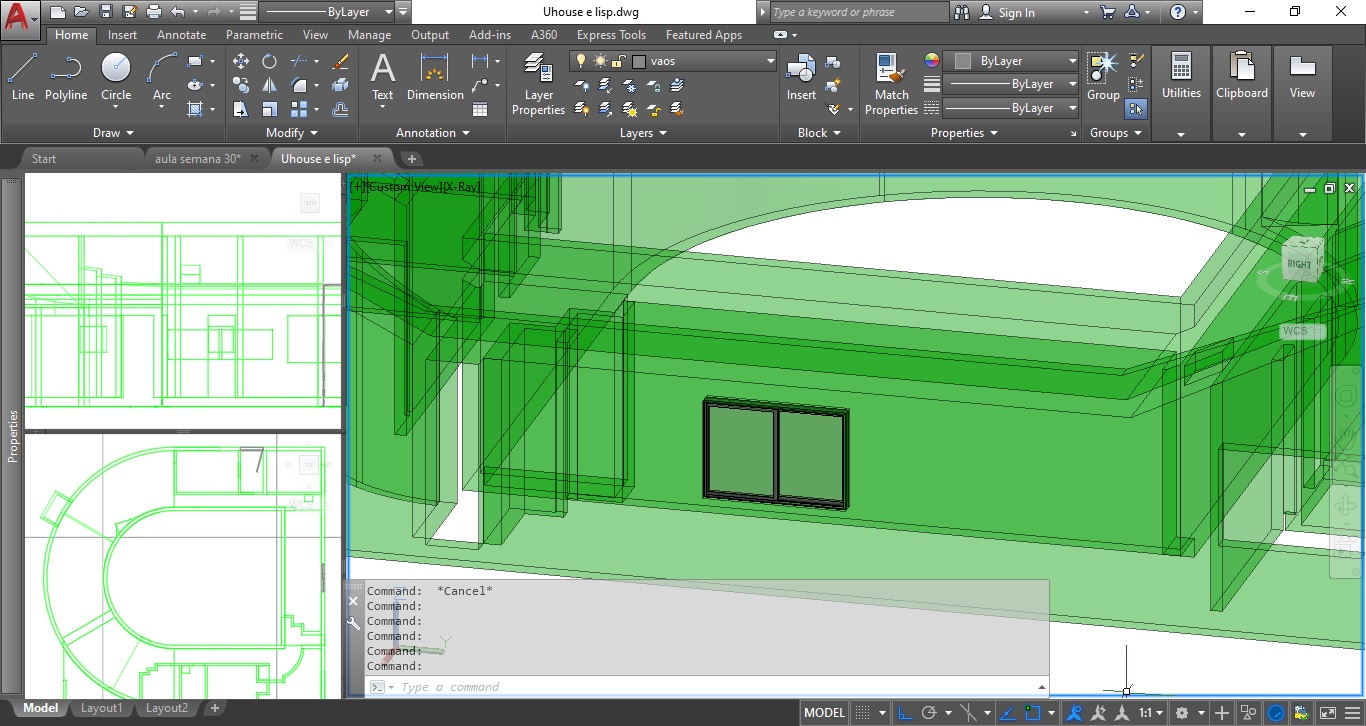This screenshot has width=1366, height=726.
Task: Toggle Clean Screen in status bar
Action: (x=1327, y=713)
